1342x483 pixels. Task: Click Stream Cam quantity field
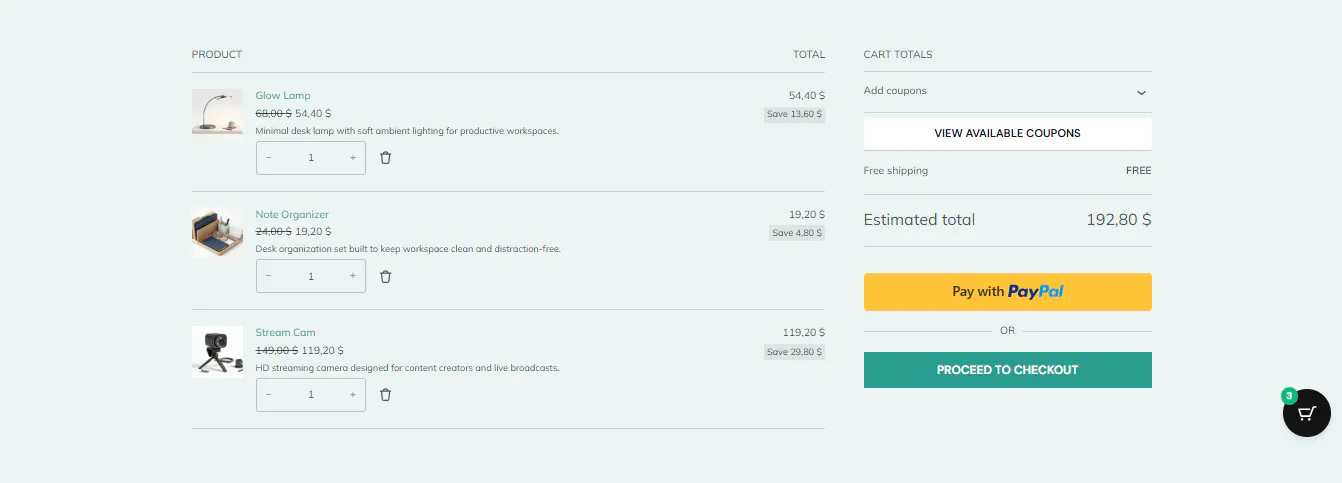pyautogui.click(x=311, y=395)
